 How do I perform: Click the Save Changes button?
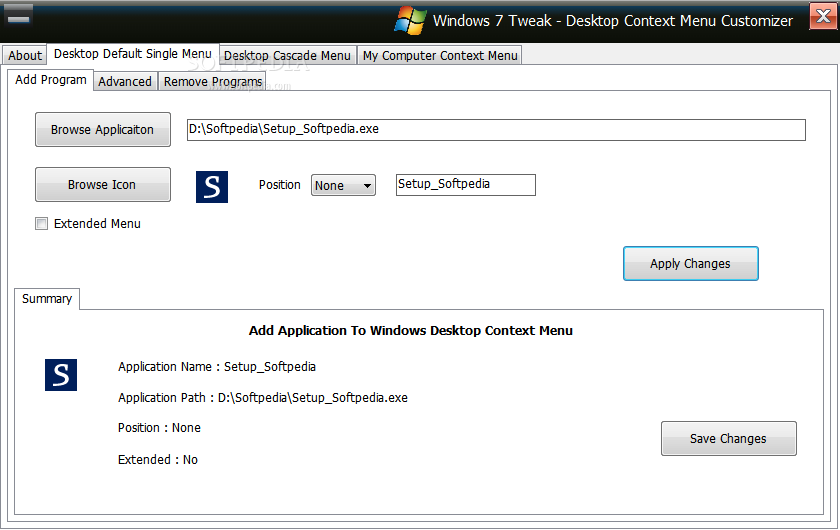729,439
